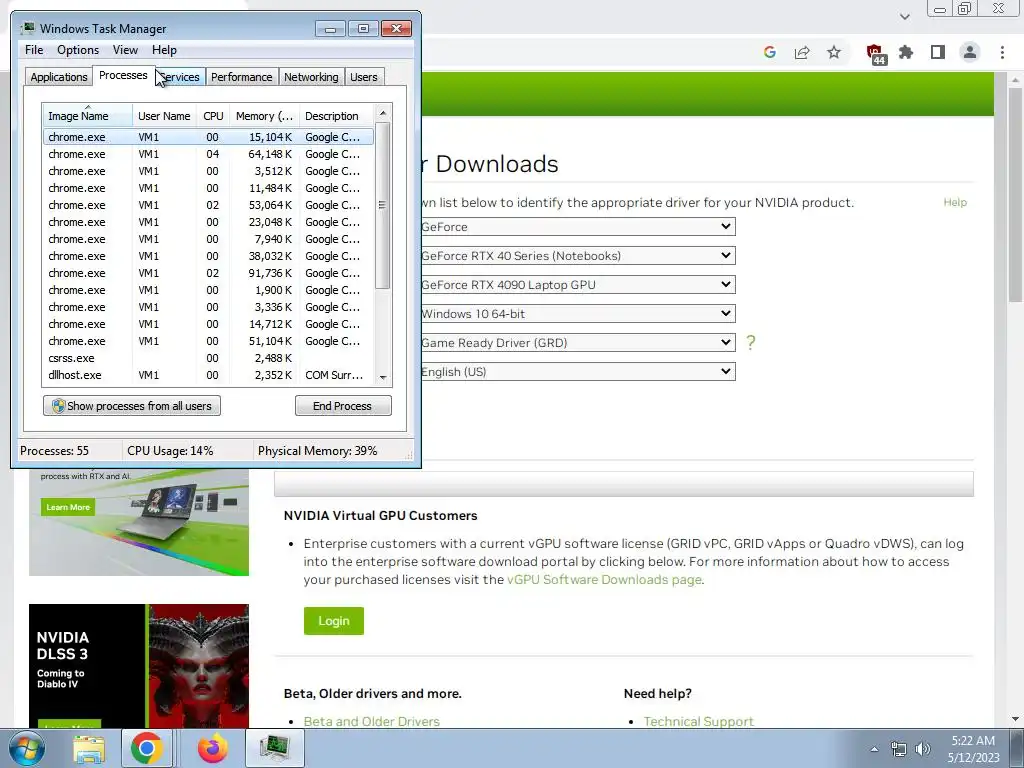The image size is (1024, 768).
Task: Open the Windows 10 64-bit dropdown
Action: pyautogui.click(x=577, y=313)
